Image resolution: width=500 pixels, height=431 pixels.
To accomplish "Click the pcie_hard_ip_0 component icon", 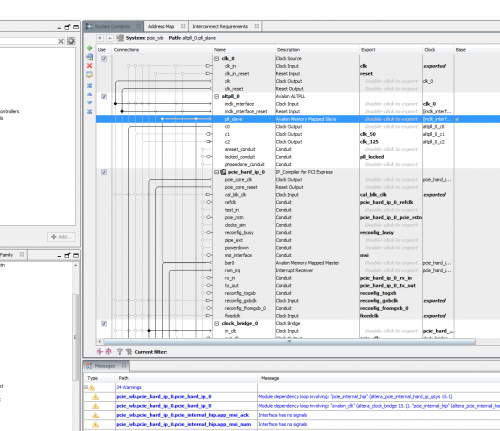I will (x=223, y=172).
